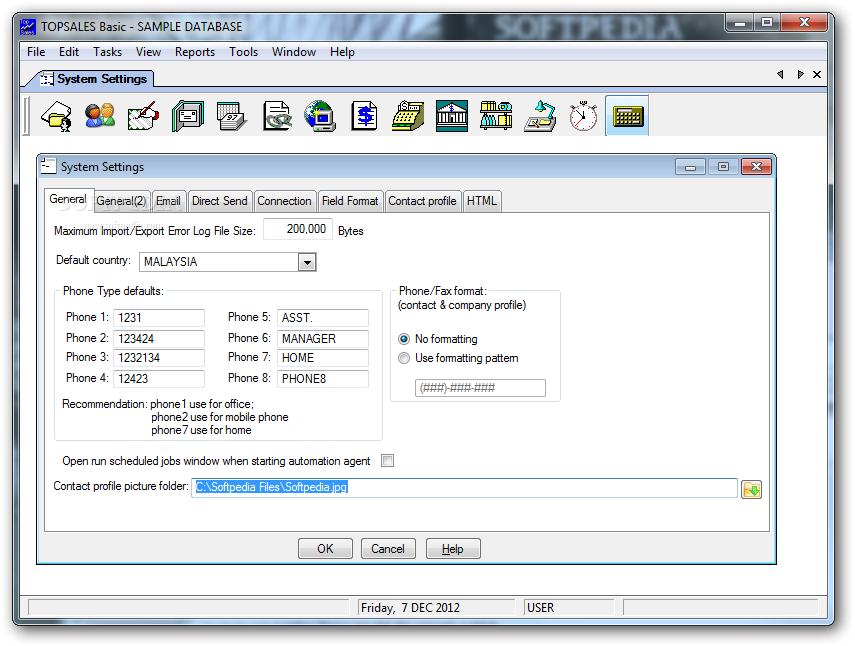Click the status bar date Friday, 7 DEC 2012
This screenshot has height=646, width=855.
pos(410,608)
